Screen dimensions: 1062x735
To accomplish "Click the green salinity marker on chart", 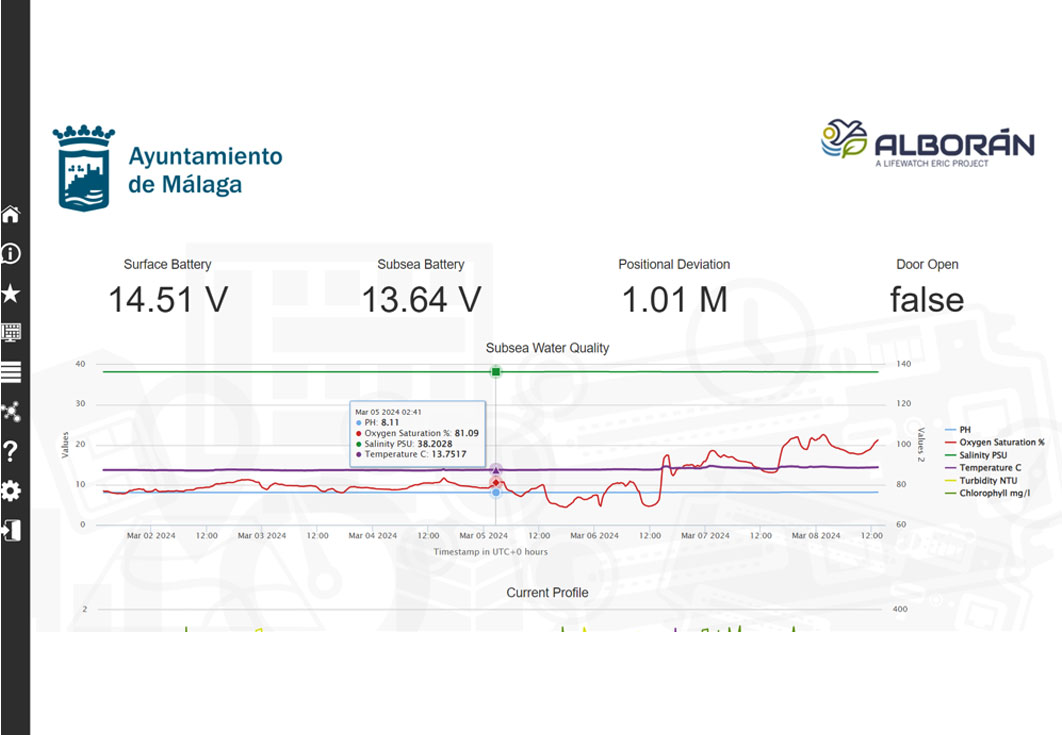I will (x=496, y=372).
